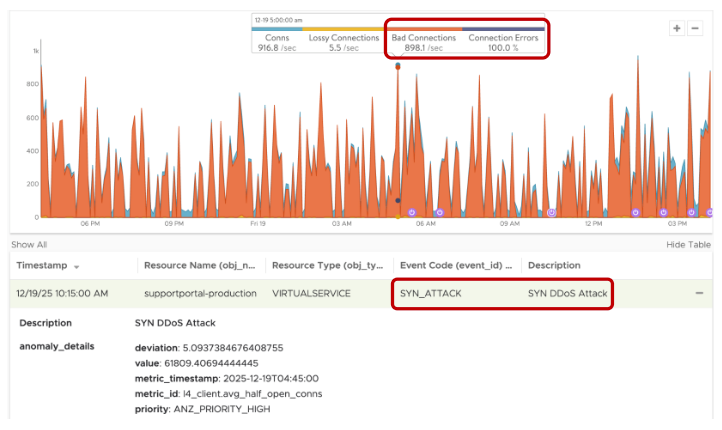Toggle Bad Connections metric legend

[424, 42]
